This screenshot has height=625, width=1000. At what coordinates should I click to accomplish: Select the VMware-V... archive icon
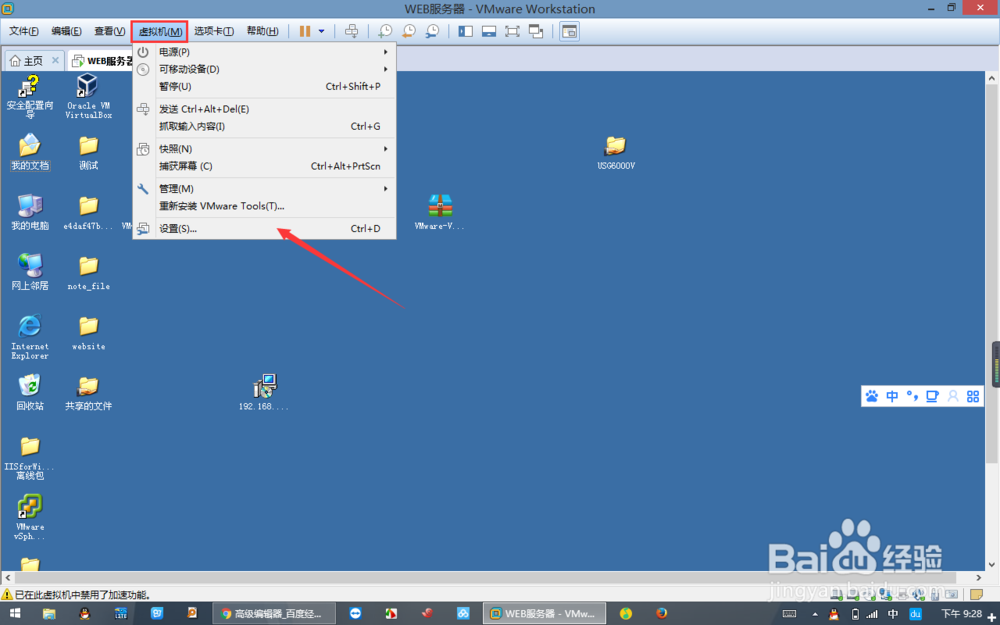439,213
